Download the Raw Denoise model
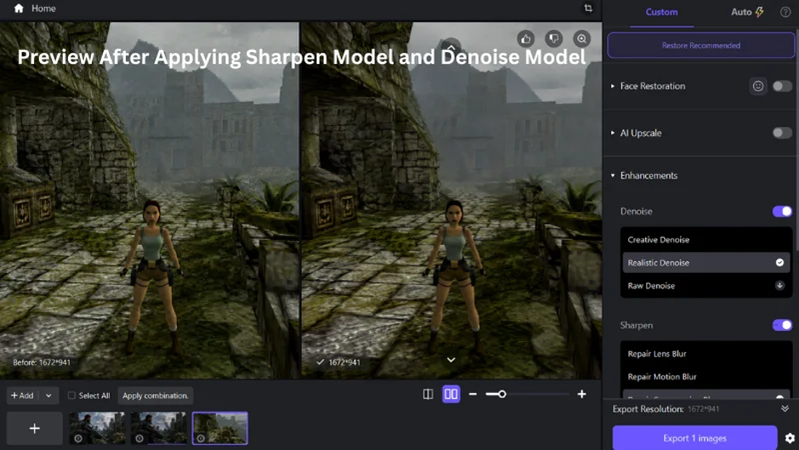799x450 pixels. (780, 285)
